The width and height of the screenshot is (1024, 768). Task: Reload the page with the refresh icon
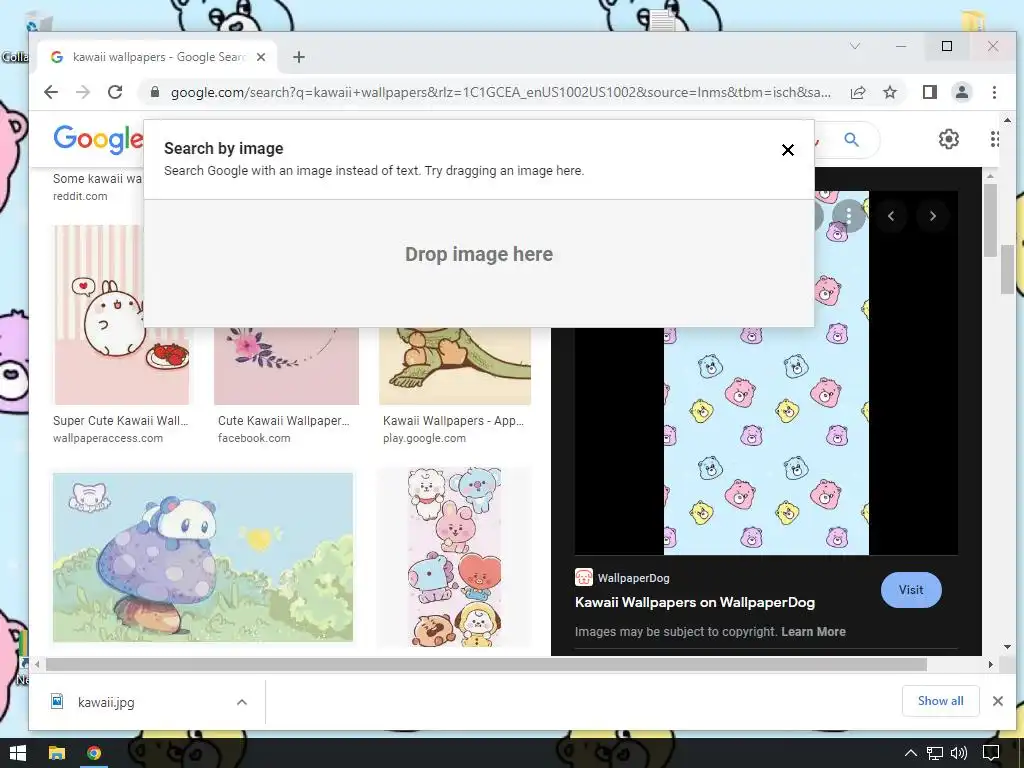(115, 92)
